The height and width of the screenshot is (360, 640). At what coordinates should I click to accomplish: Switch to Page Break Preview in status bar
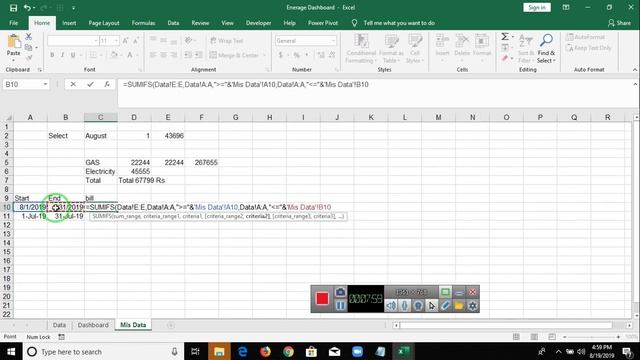(x=552, y=337)
